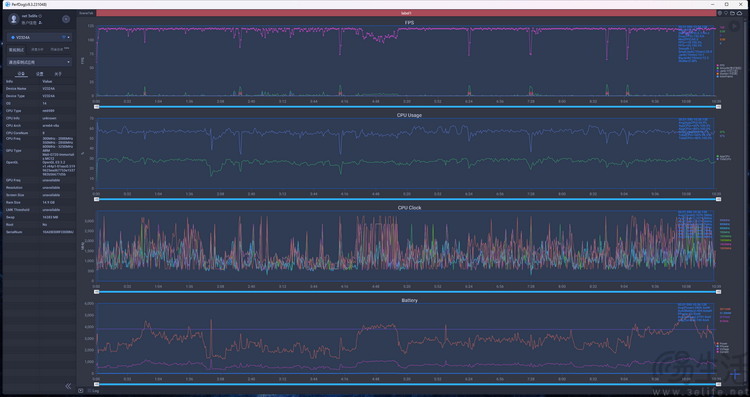This screenshot has height=397, width=750.
Task: Click the red label1 bar
Action: (406, 13)
